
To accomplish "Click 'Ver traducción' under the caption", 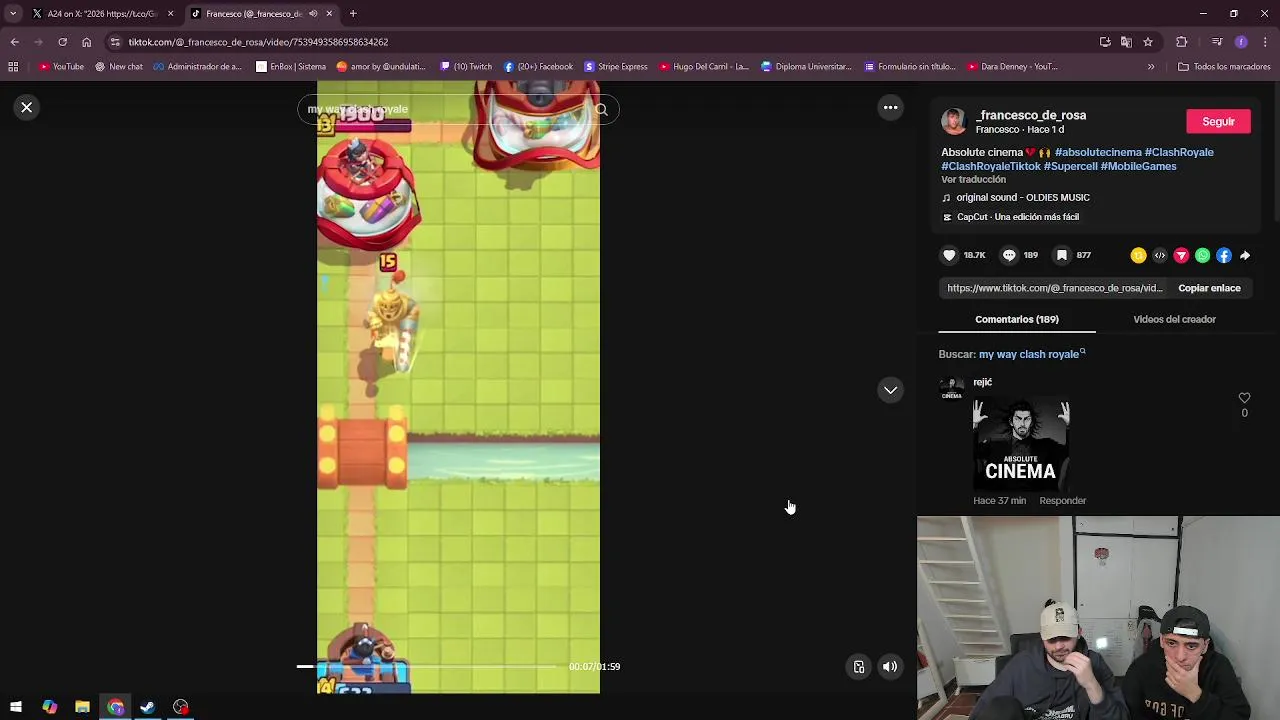I will [x=973, y=180].
